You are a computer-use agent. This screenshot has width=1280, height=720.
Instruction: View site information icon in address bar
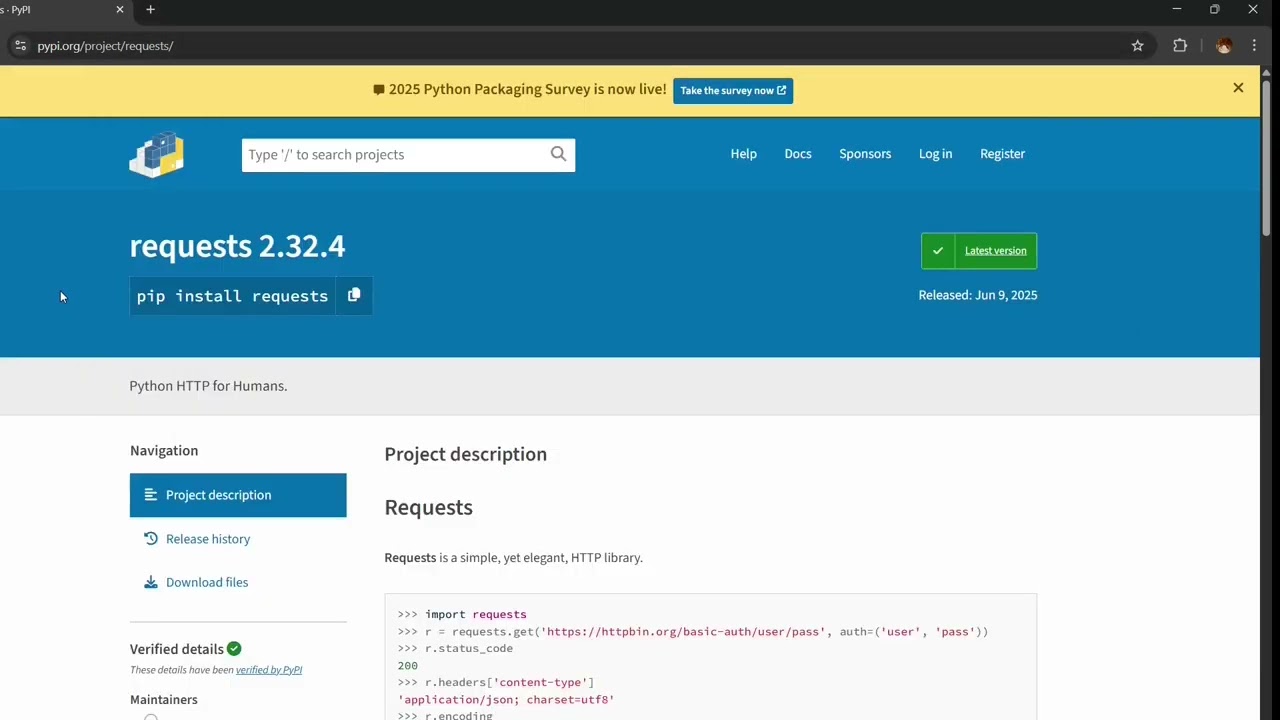pos(20,46)
